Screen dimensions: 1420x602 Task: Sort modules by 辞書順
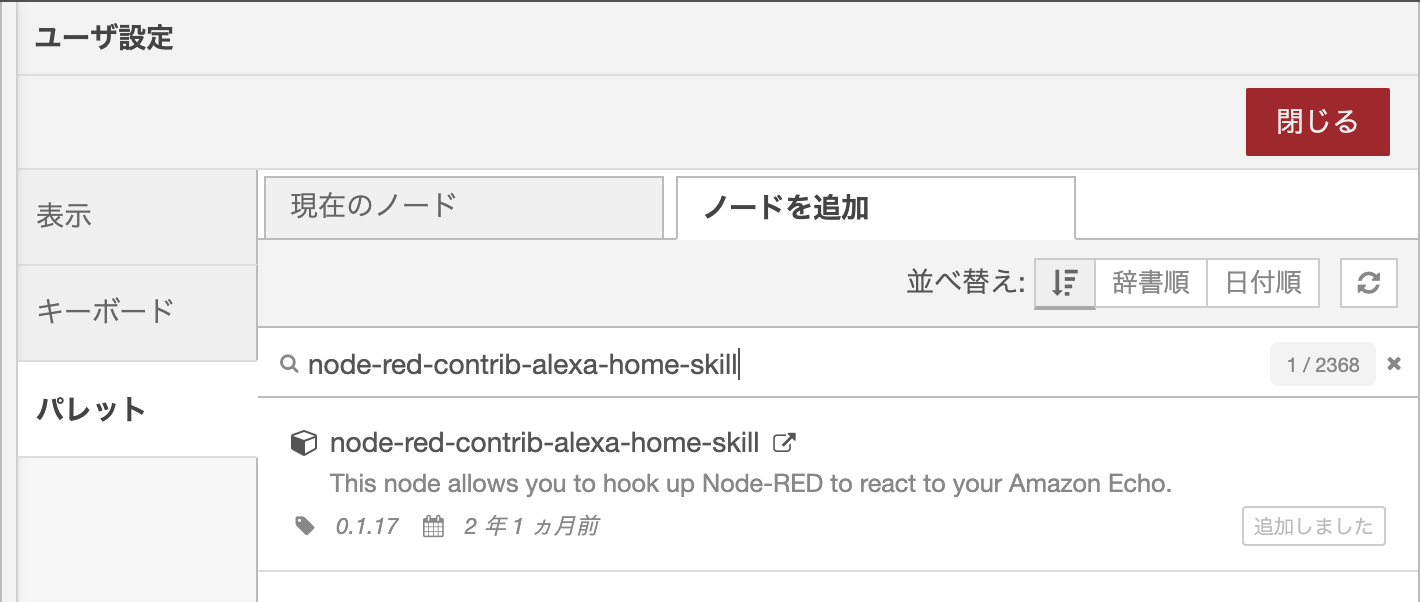coord(1151,284)
